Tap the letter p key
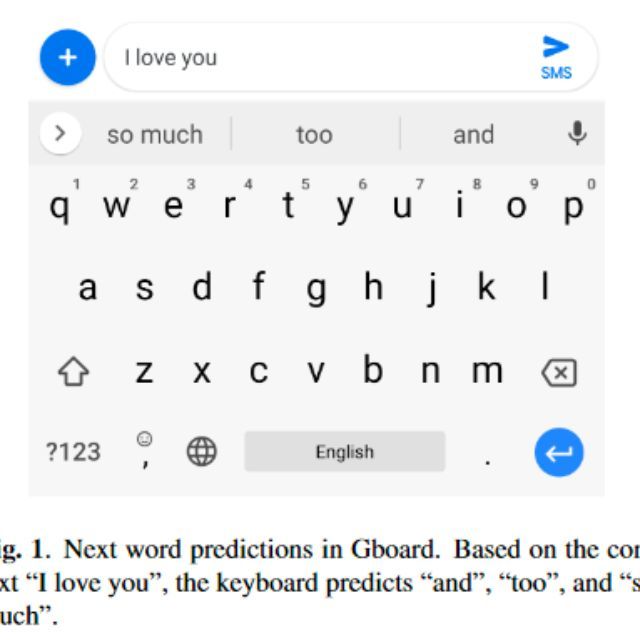The height and width of the screenshot is (640, 640). click(573, 206)
